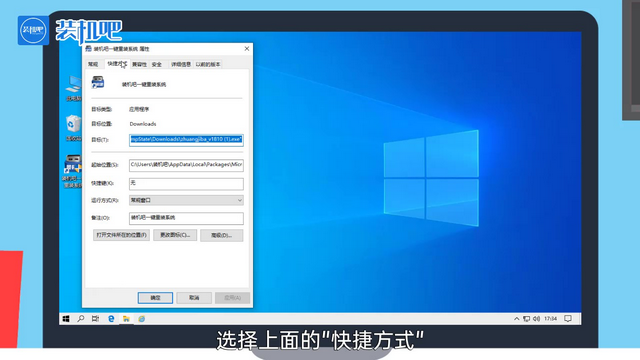Viewport: 640px width, 360px height.
Task: Open the Windows Start menu
Action: 66,319
